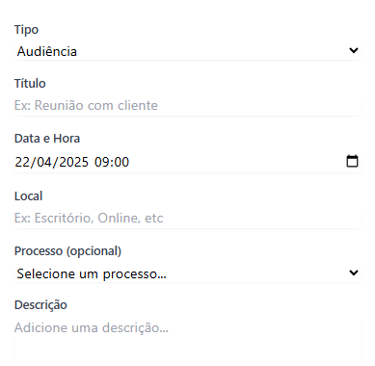Open the 'Selecione um processo...' combo box
This screenshot has height=366, width=375.
point(188,273)
